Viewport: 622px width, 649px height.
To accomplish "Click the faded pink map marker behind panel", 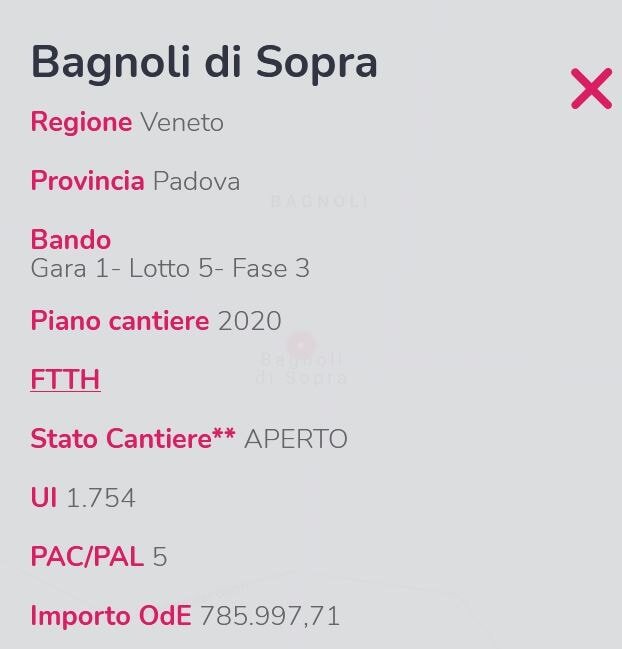I will (x=301, y=344).
